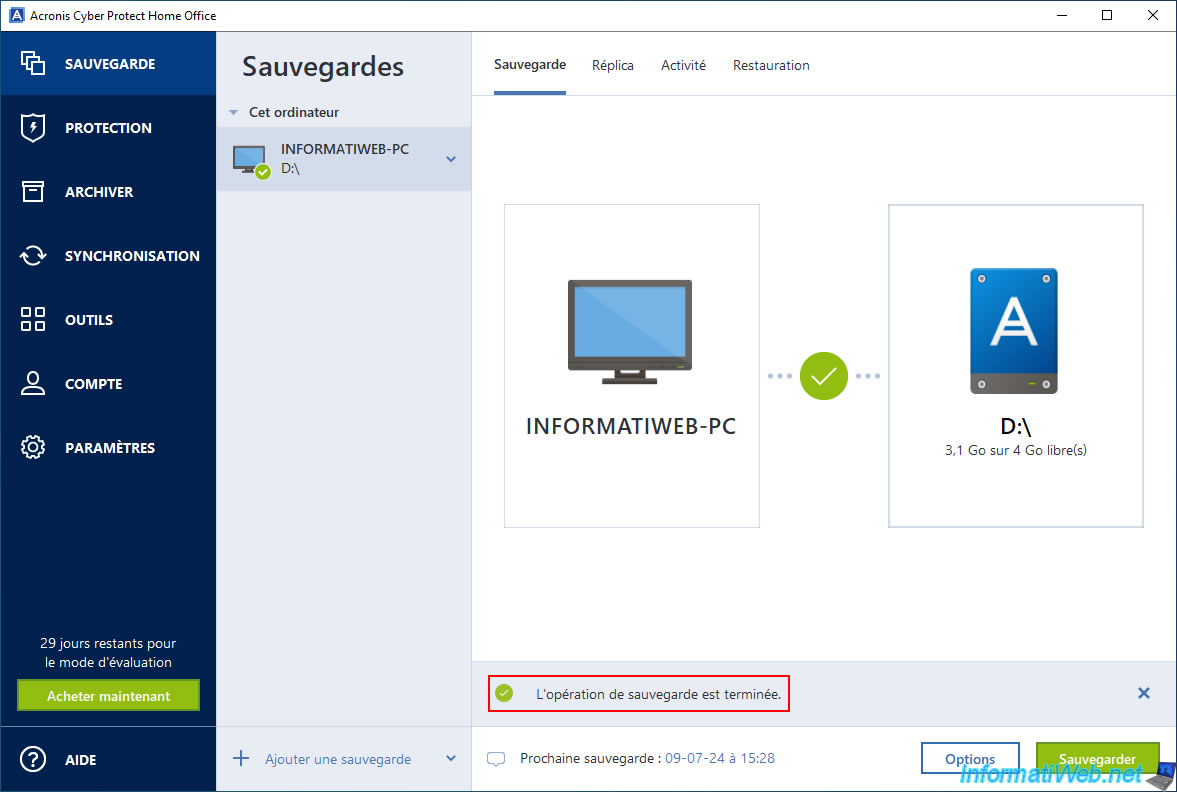
Task: Click the Acheter maintenant button
Action: coord(108,695)
